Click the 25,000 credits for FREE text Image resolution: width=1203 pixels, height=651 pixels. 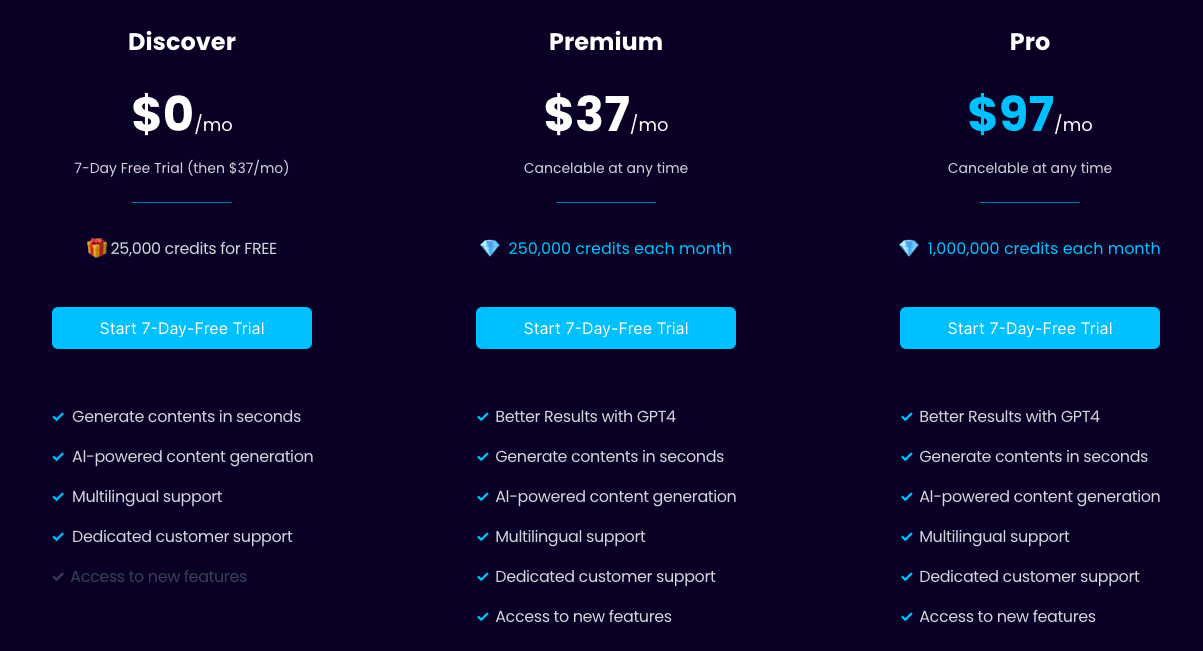194,248
